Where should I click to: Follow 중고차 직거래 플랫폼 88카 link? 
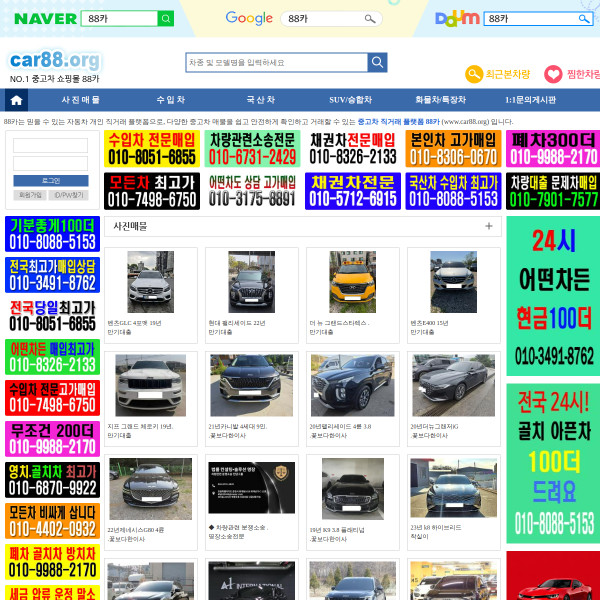(398, 122)
